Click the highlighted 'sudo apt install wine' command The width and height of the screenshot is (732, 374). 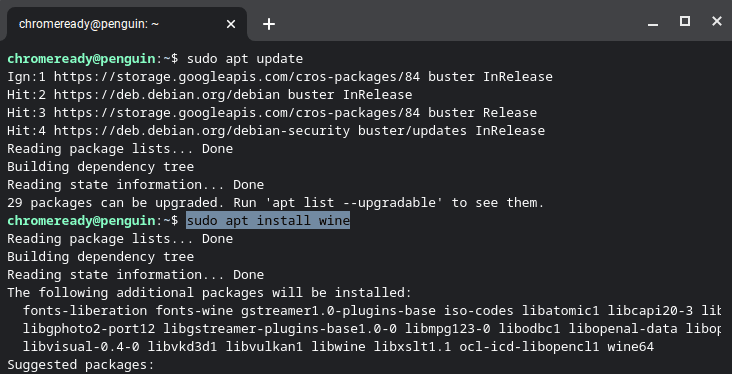click(x=268, y=220)
